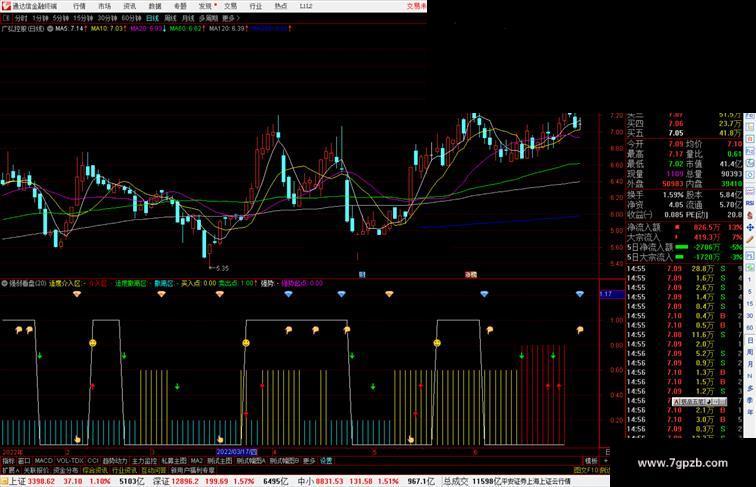Click the 交易未 link at top right

[x=416, y=6]
